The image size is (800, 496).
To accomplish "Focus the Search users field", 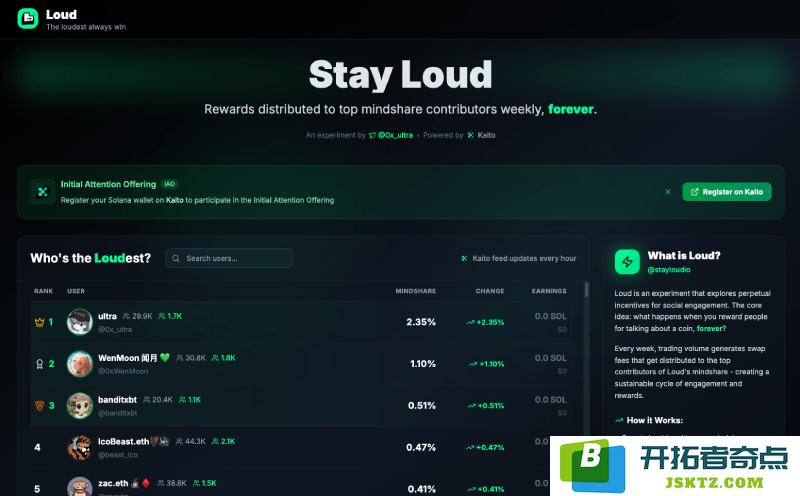I will point(229,258).
